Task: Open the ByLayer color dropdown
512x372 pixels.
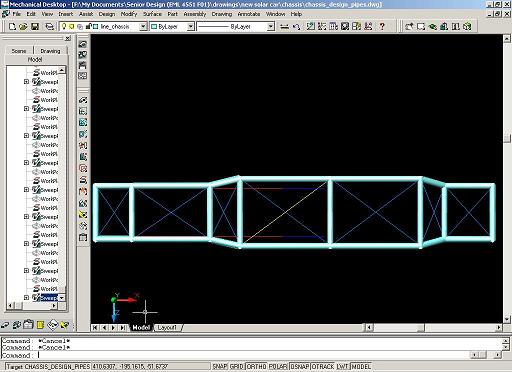Action: (x=172, y=27)
